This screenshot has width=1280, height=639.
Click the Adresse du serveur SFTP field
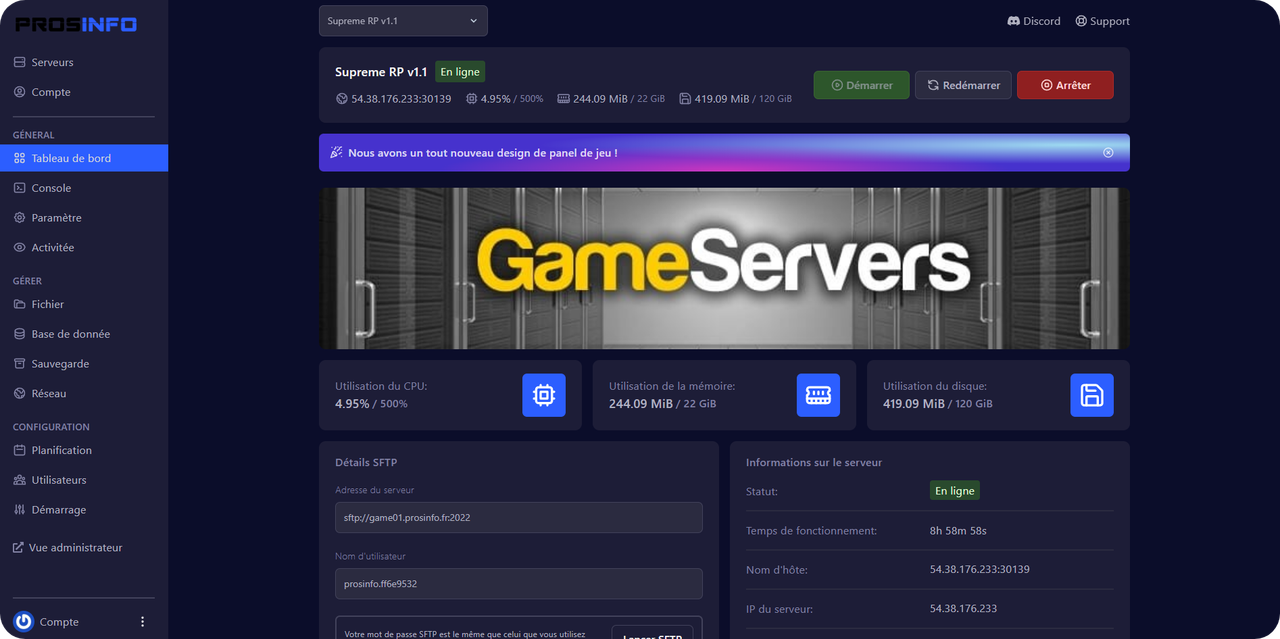pyautogui.click(x=519, y=517)
